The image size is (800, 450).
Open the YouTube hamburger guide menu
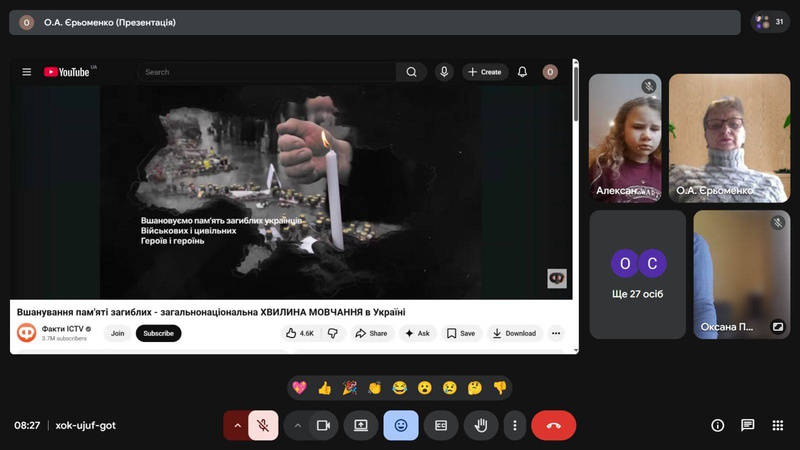point(27,72)
